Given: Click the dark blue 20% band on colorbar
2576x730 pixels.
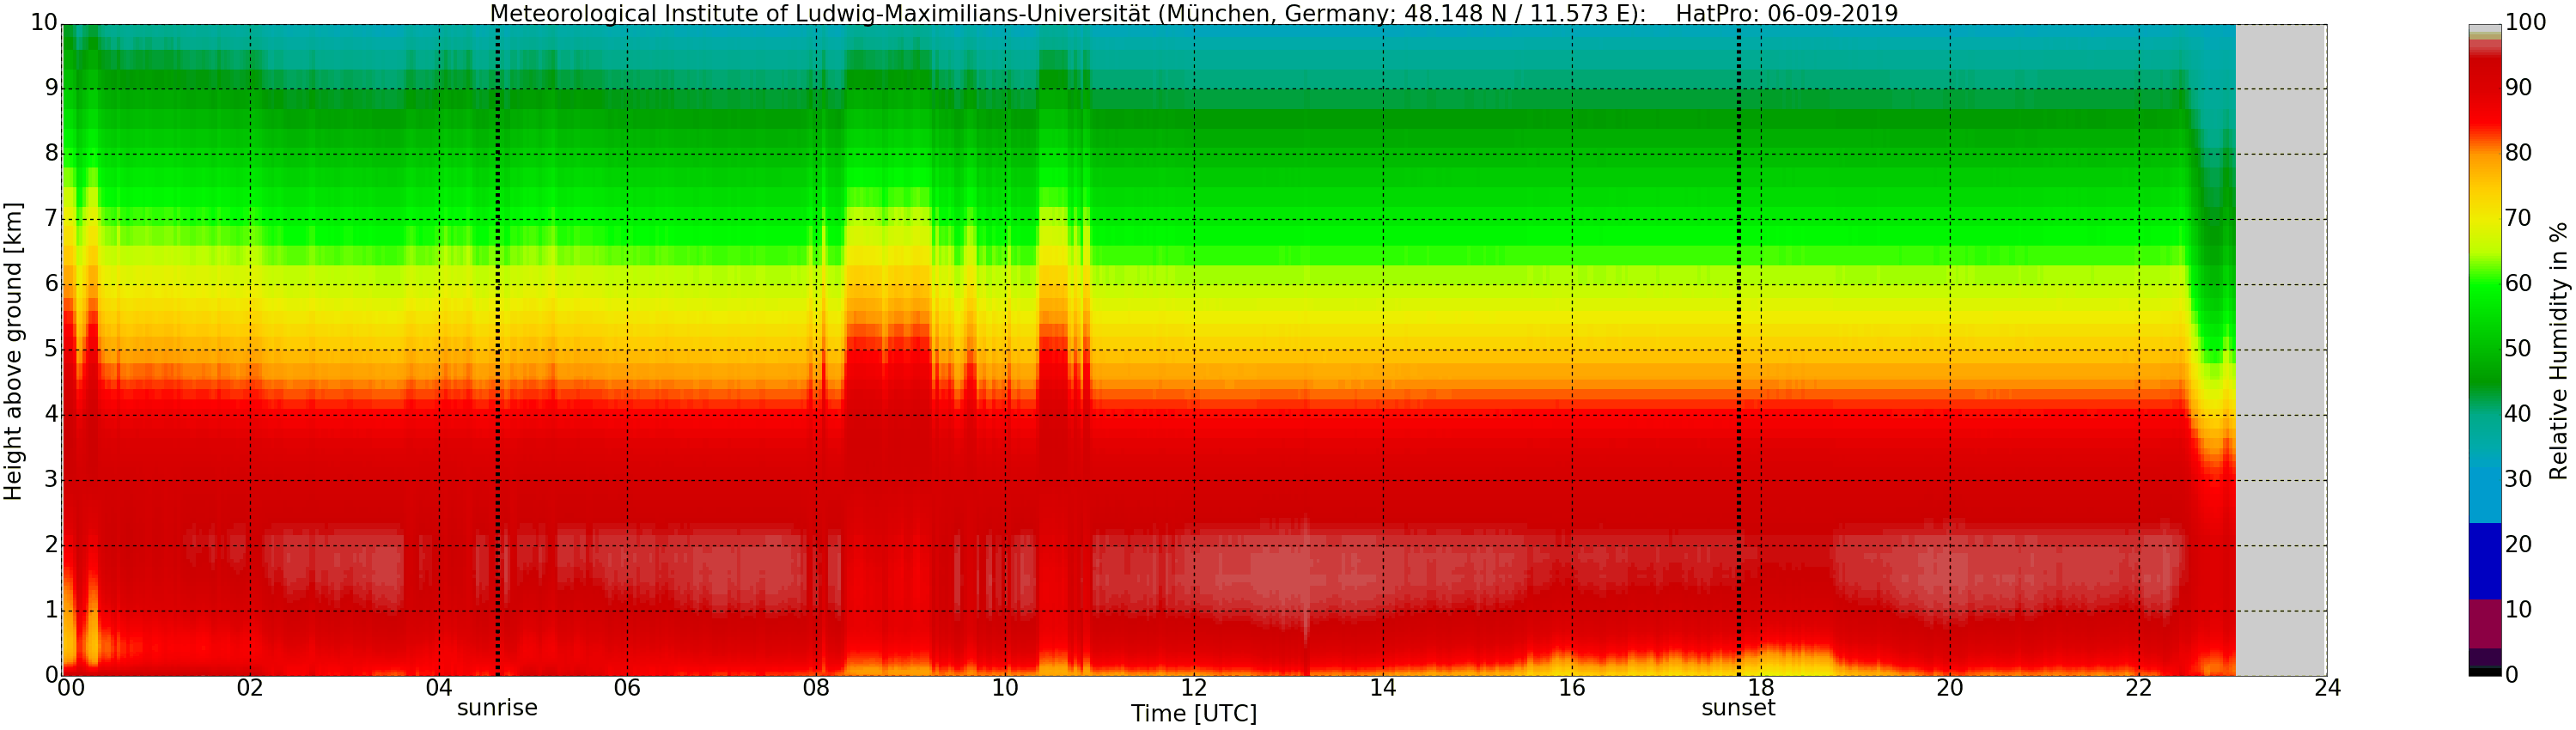Looking at the screenshot, I should tap(2485, 561).
